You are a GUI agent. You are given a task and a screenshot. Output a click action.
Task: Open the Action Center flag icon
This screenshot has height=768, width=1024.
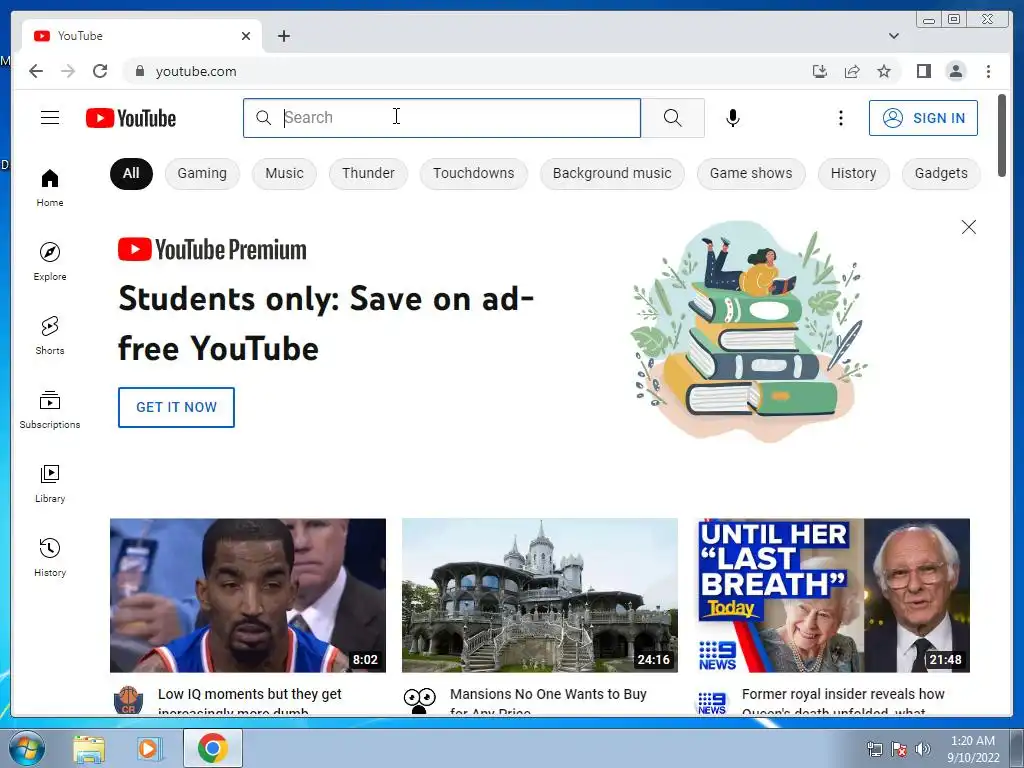[899, 749]
